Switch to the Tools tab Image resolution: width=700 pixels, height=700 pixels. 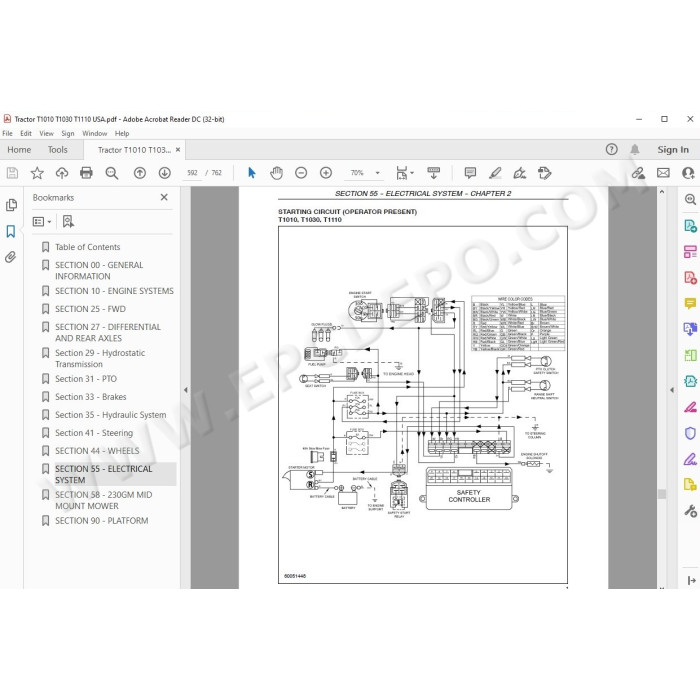pos(58,150)
